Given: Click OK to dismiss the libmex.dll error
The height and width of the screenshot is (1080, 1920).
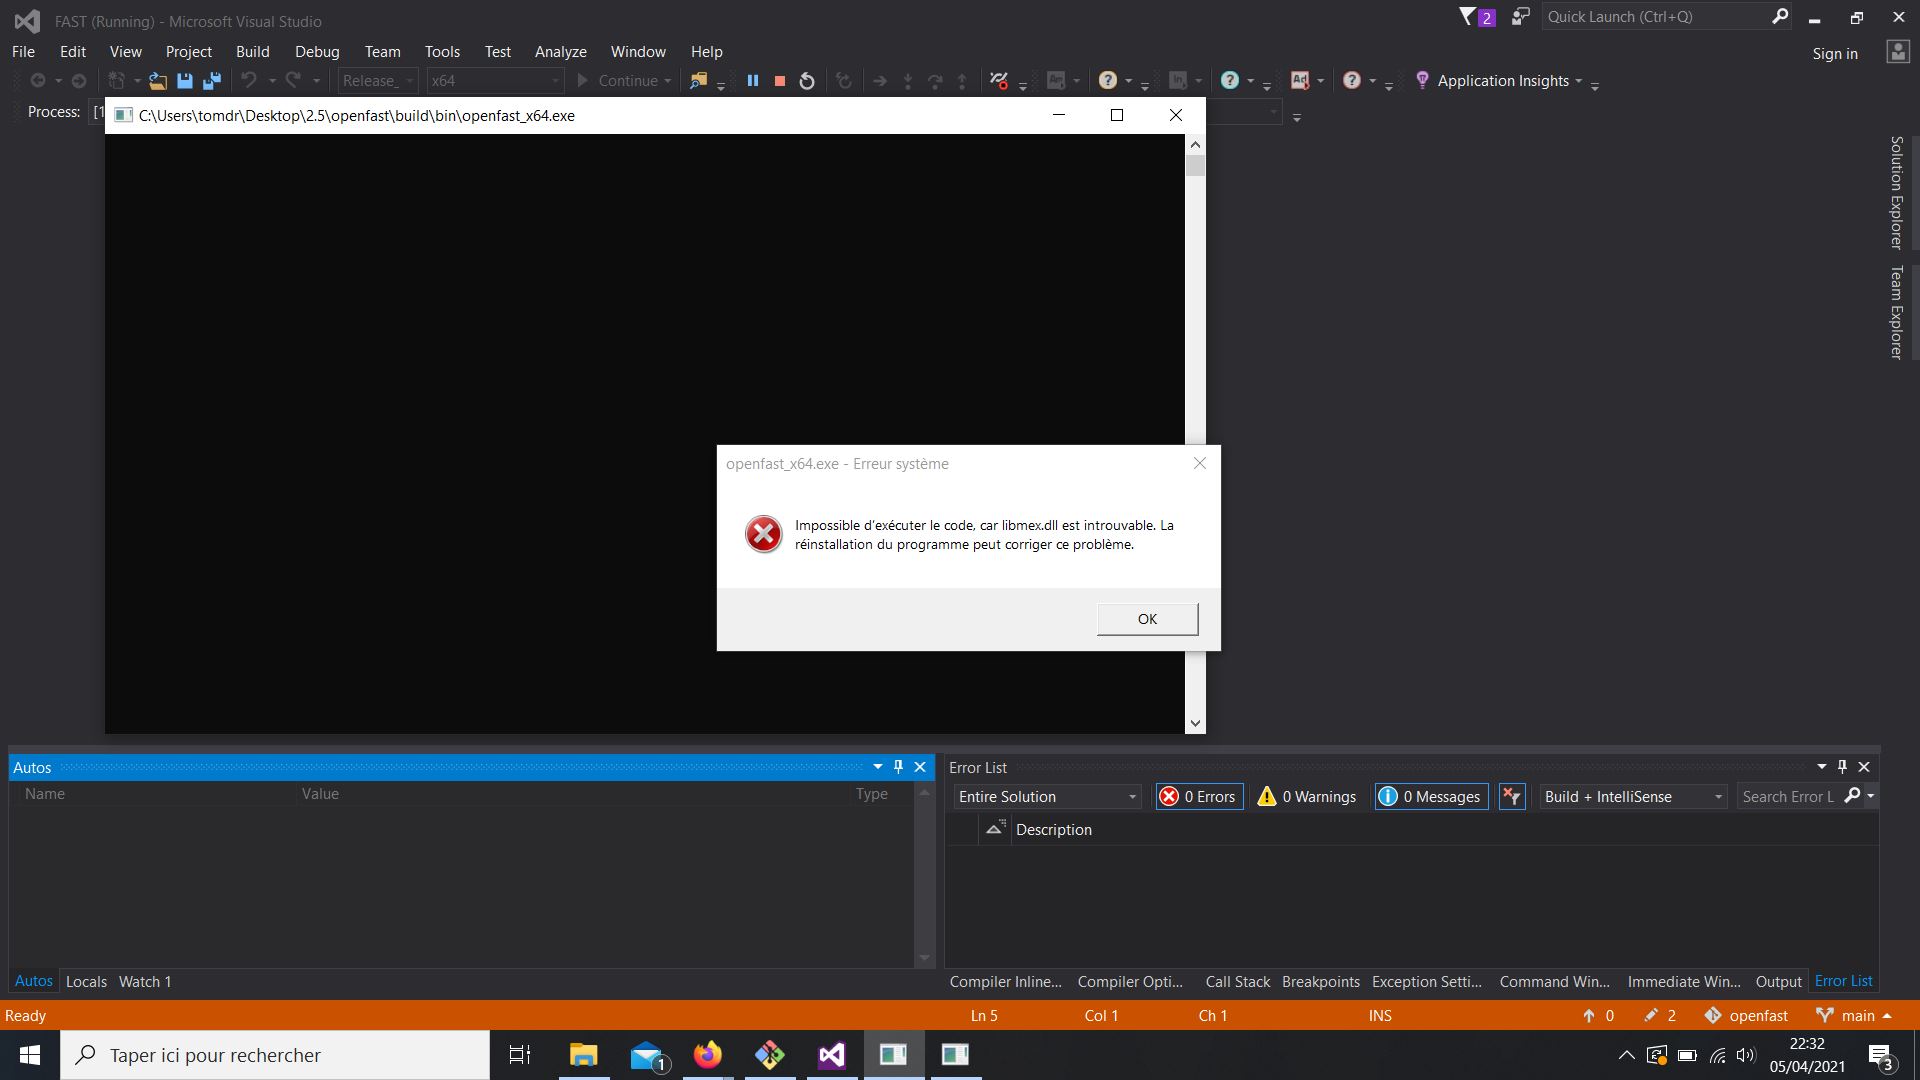Looking at the screenshot, I should (1146, 618).
